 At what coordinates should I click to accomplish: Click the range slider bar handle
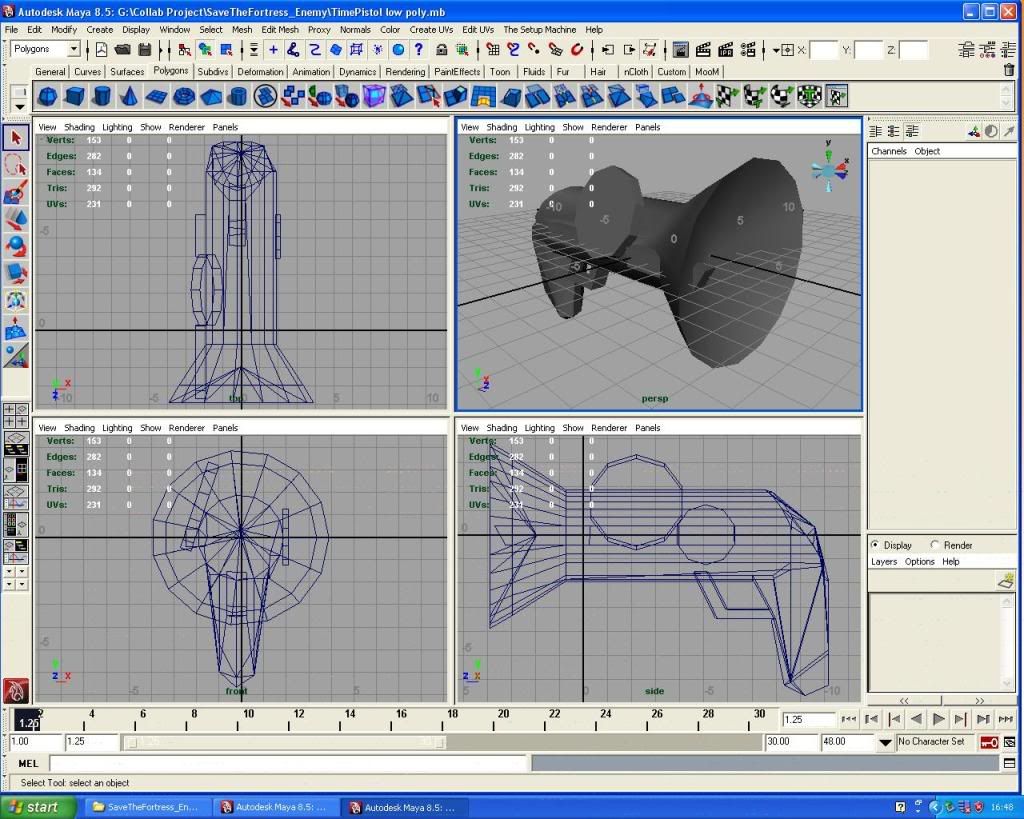pyautogui.click(x=285, y=742)
